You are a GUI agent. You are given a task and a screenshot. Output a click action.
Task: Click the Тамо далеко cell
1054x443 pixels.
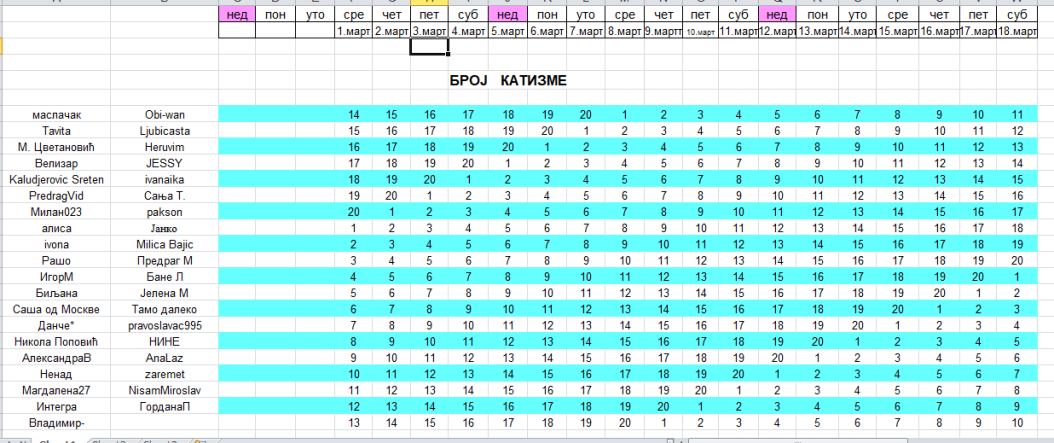[165, 309]
